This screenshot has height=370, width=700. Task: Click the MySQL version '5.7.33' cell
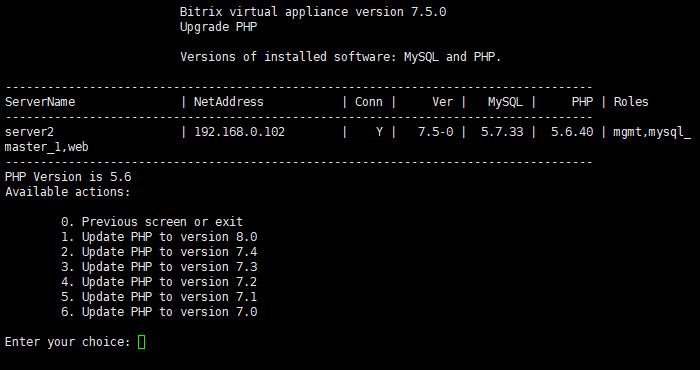502,132
